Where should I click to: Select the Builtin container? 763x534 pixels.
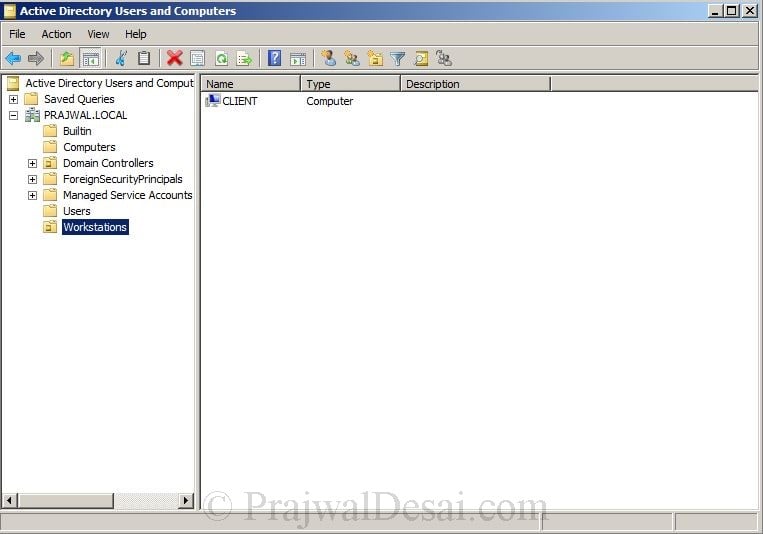[77, 131]
